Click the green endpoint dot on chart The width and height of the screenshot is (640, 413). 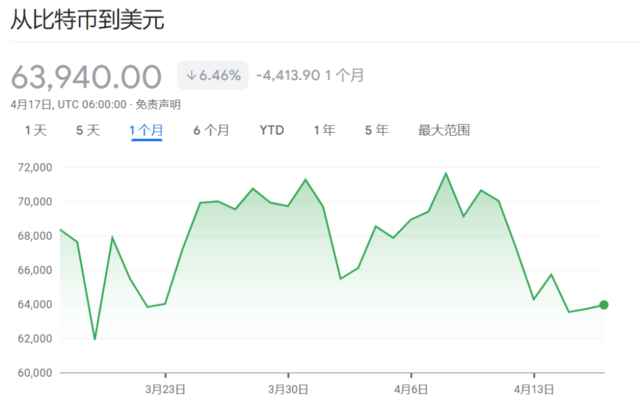click(604, 305)
